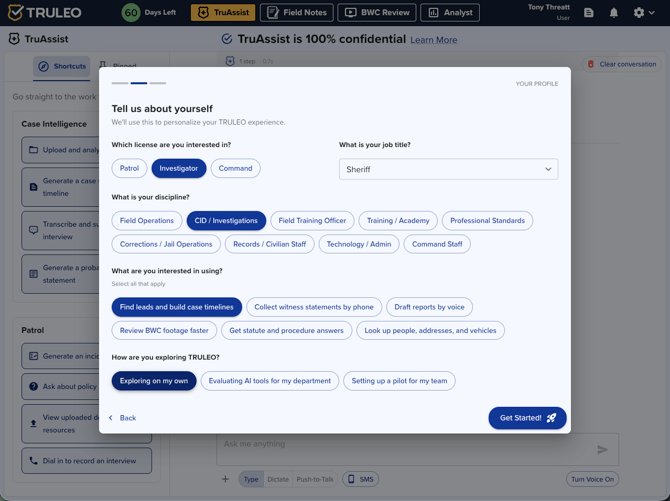Click Tony Threatt user profile

click(x=549, y=12)
